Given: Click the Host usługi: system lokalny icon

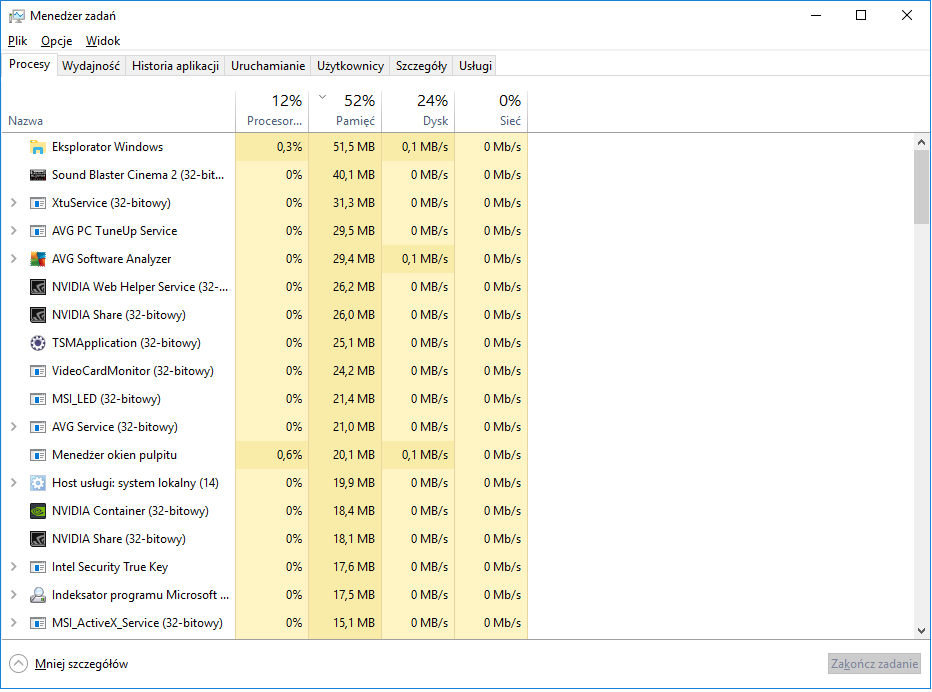Looking at the screenshot, I should tap(37, 483).
